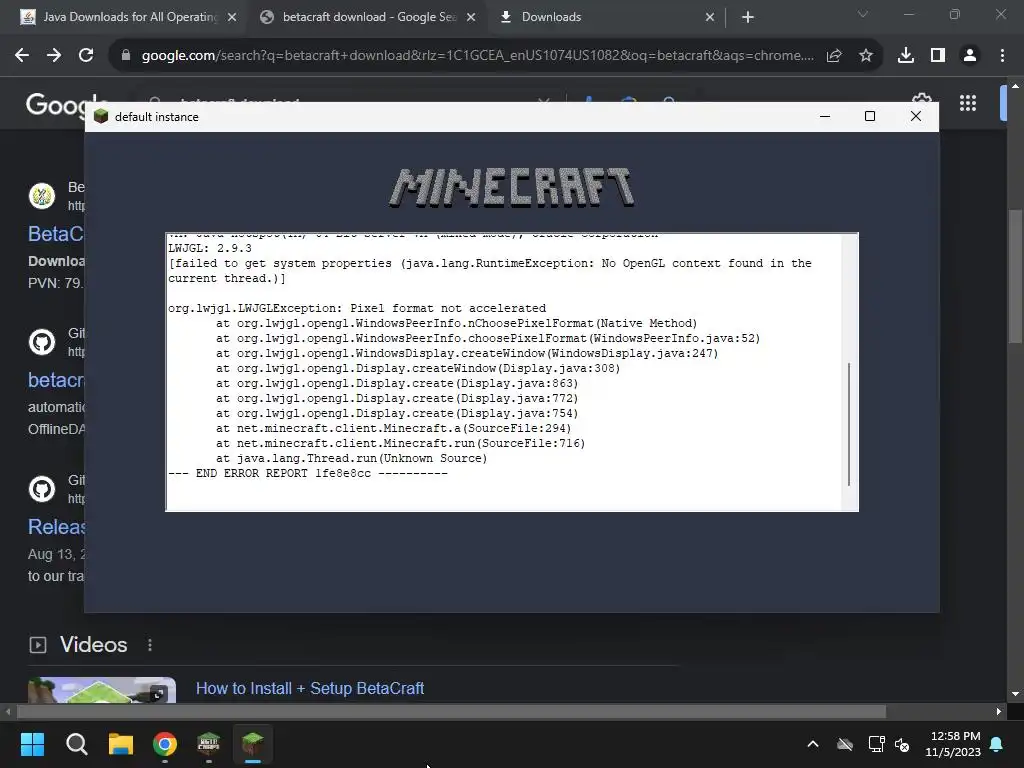Close the betacraft download search tab
Screen dimensions: 1024x768
pyautogui.click(x=471, y=17)
